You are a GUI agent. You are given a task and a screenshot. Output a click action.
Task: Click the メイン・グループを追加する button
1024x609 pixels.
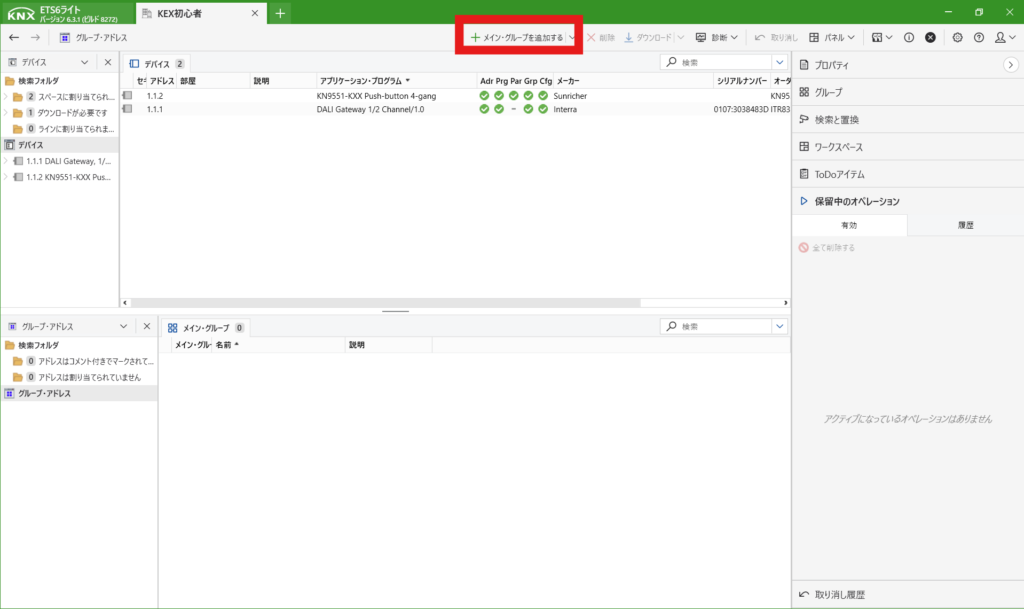[516, 37]
